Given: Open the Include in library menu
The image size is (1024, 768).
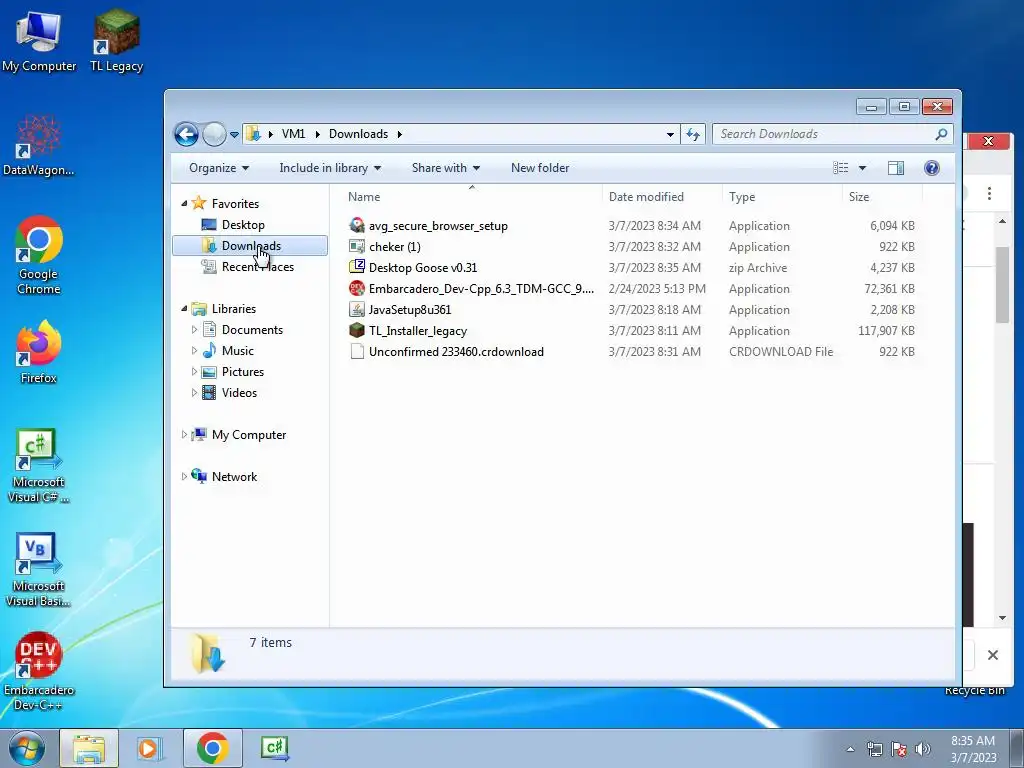Looking at the screenshot, I should [x=330, y=168].
